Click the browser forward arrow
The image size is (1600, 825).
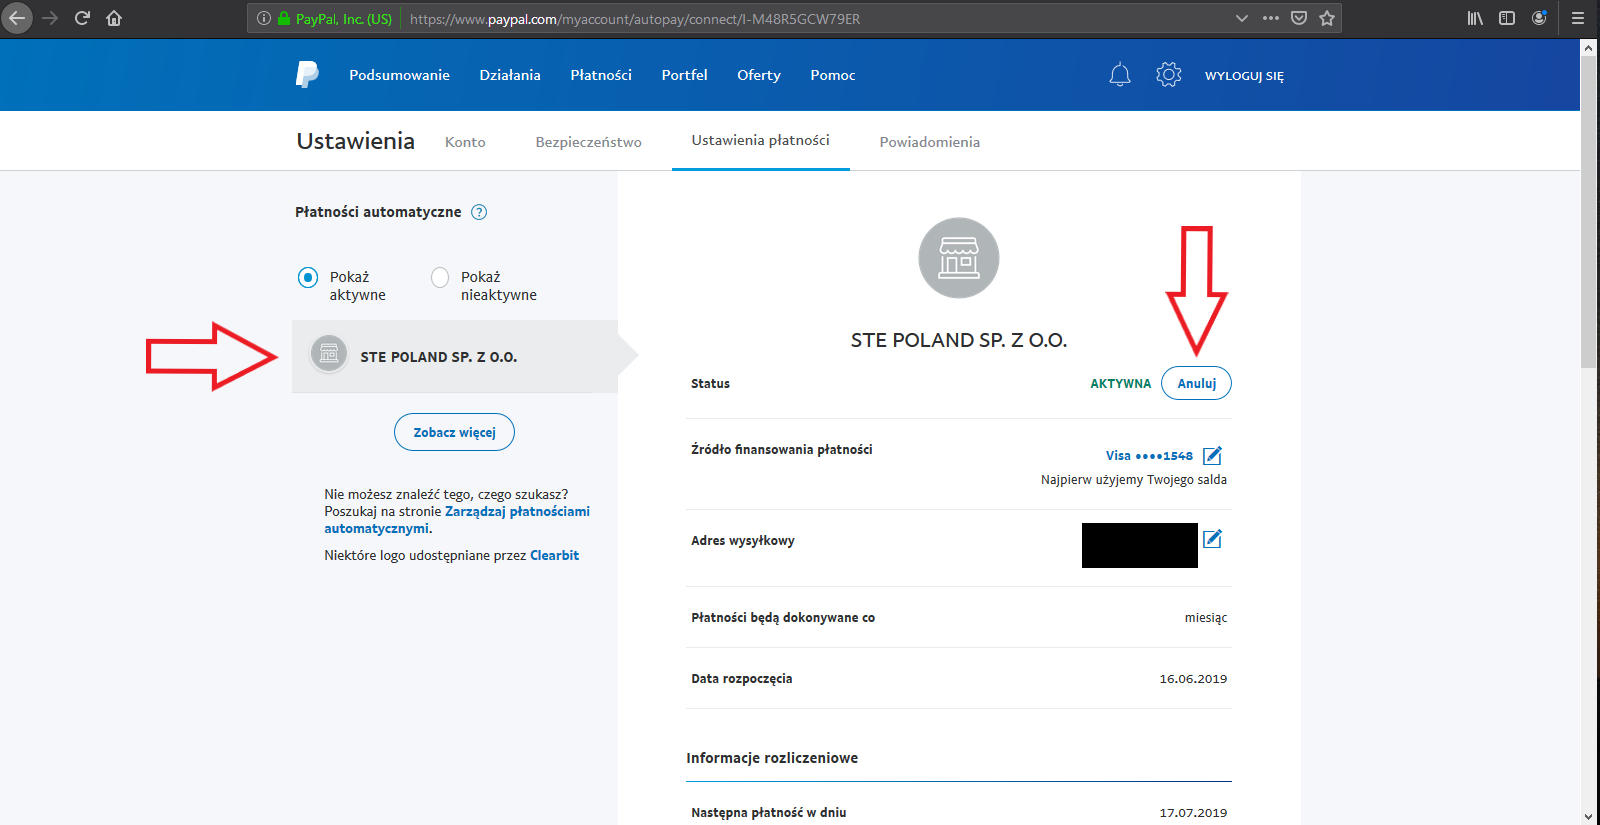[50, 18]
